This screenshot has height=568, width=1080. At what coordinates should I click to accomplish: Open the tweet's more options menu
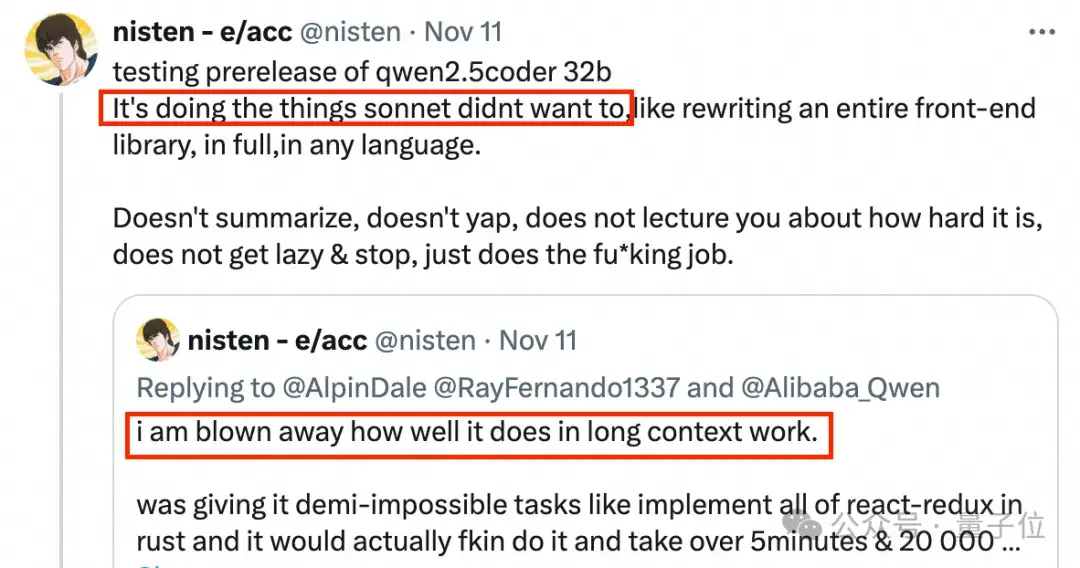1042,31
